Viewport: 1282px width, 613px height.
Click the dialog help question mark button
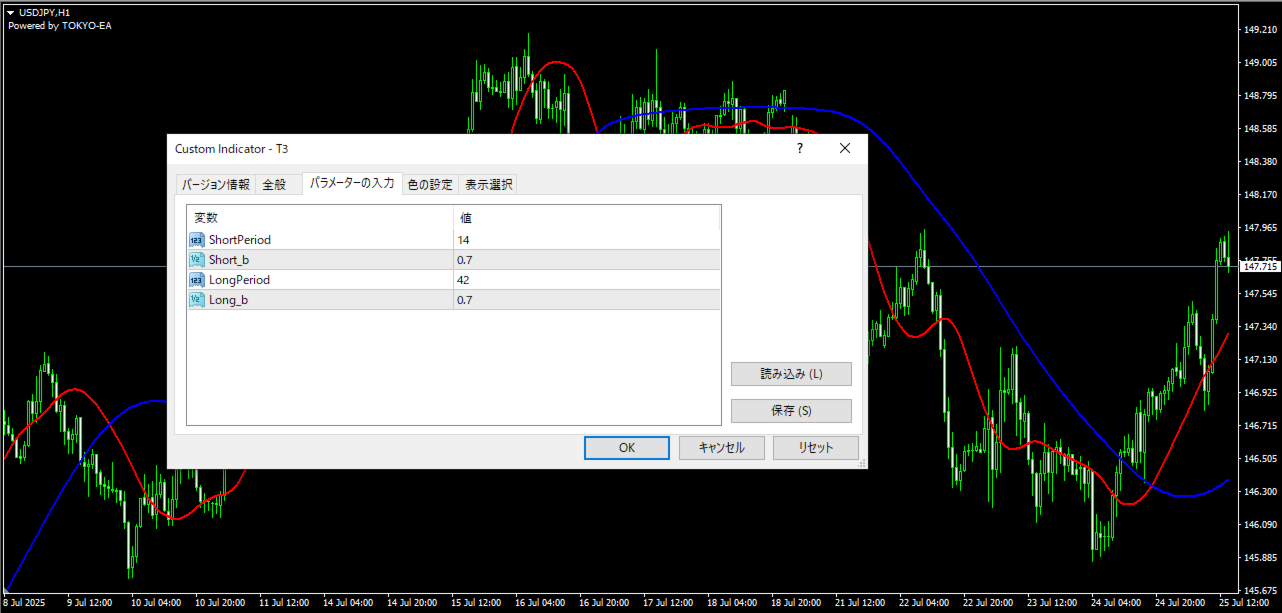click(799, 148)
